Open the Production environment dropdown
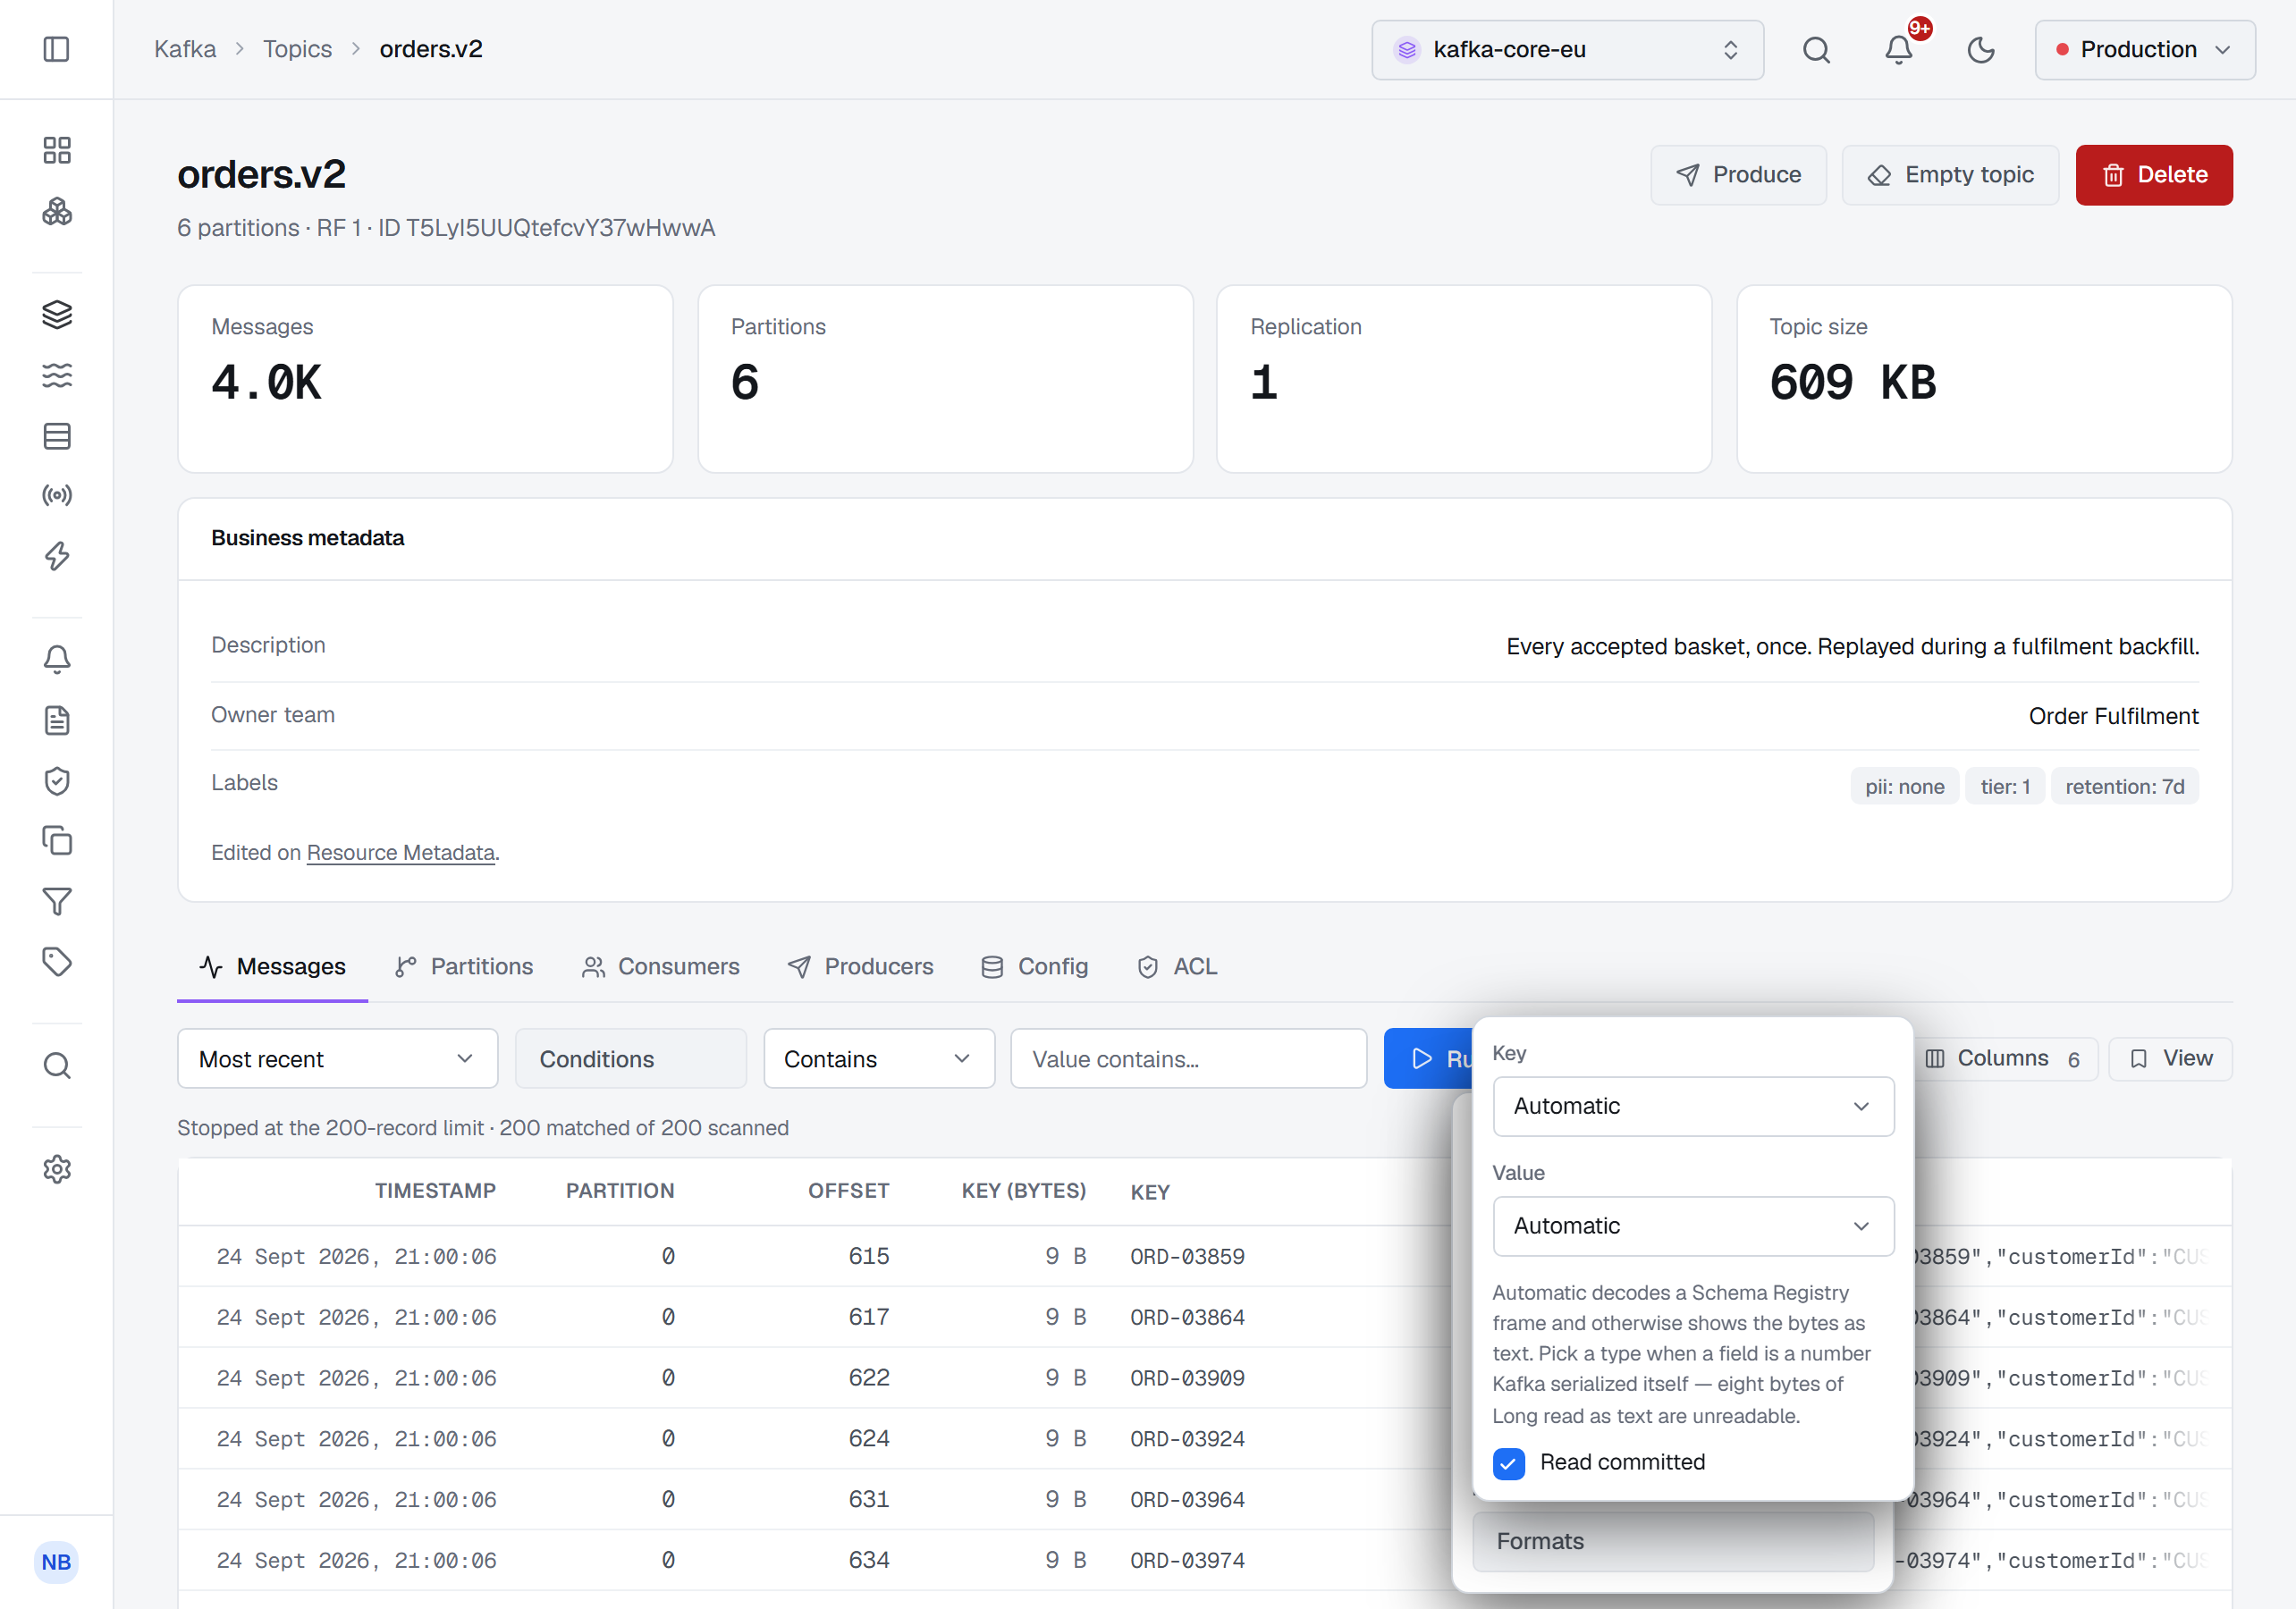2296x1609 pixels. [2144, 49]
